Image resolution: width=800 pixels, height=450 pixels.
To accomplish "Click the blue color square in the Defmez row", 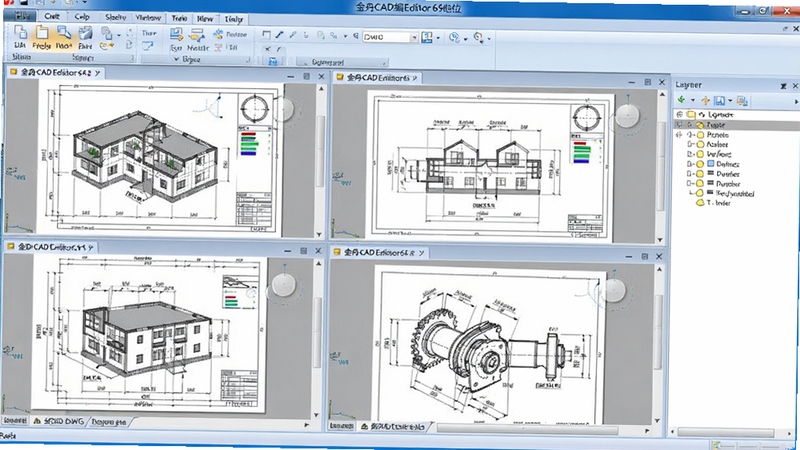I will (711, 164).
